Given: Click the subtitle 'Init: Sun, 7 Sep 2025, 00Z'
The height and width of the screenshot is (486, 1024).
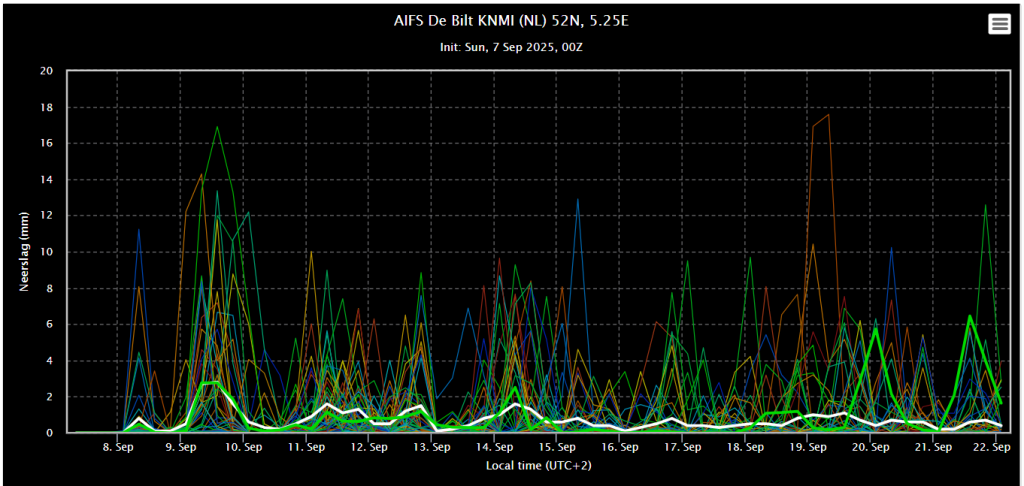Looking at the screenshot, I should [x=512, y=48].
